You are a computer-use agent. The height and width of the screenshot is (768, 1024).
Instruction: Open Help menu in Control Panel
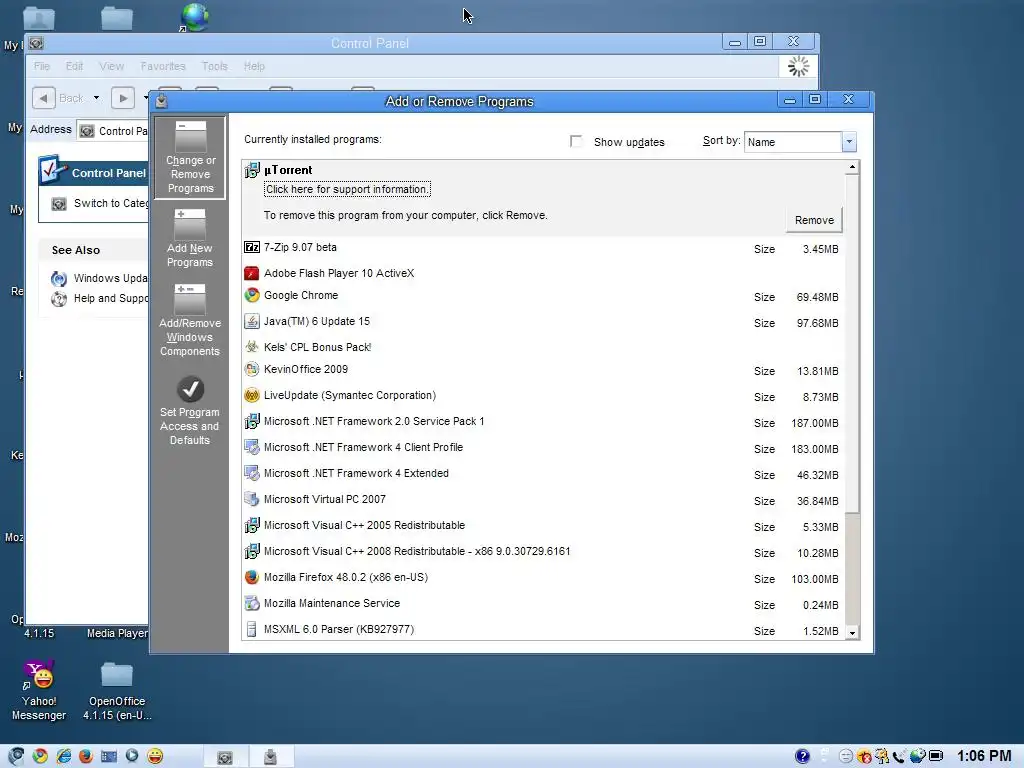pos(254,66)
